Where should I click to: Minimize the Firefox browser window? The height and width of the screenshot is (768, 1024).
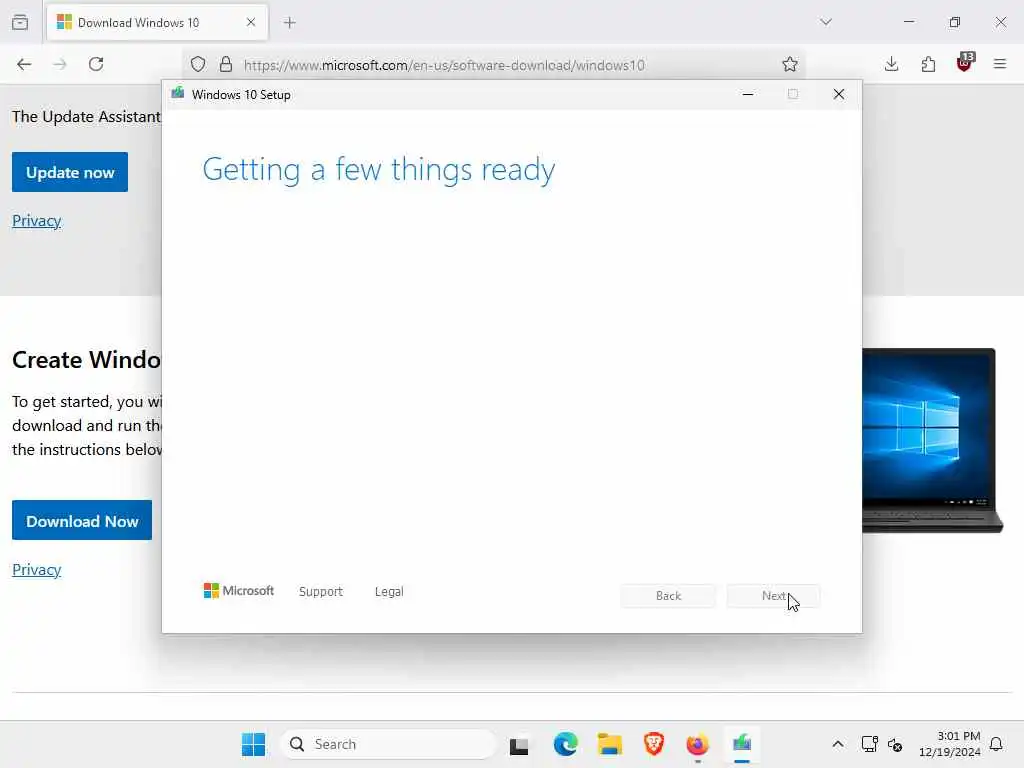tap(908, 22)
